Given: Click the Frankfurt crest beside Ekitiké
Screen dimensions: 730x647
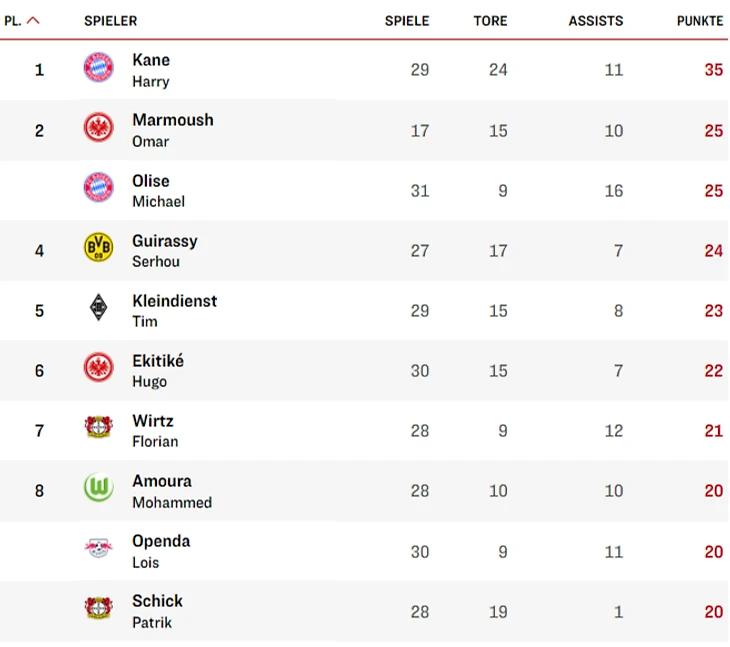Looking at the screenshot, I should 98,369.
